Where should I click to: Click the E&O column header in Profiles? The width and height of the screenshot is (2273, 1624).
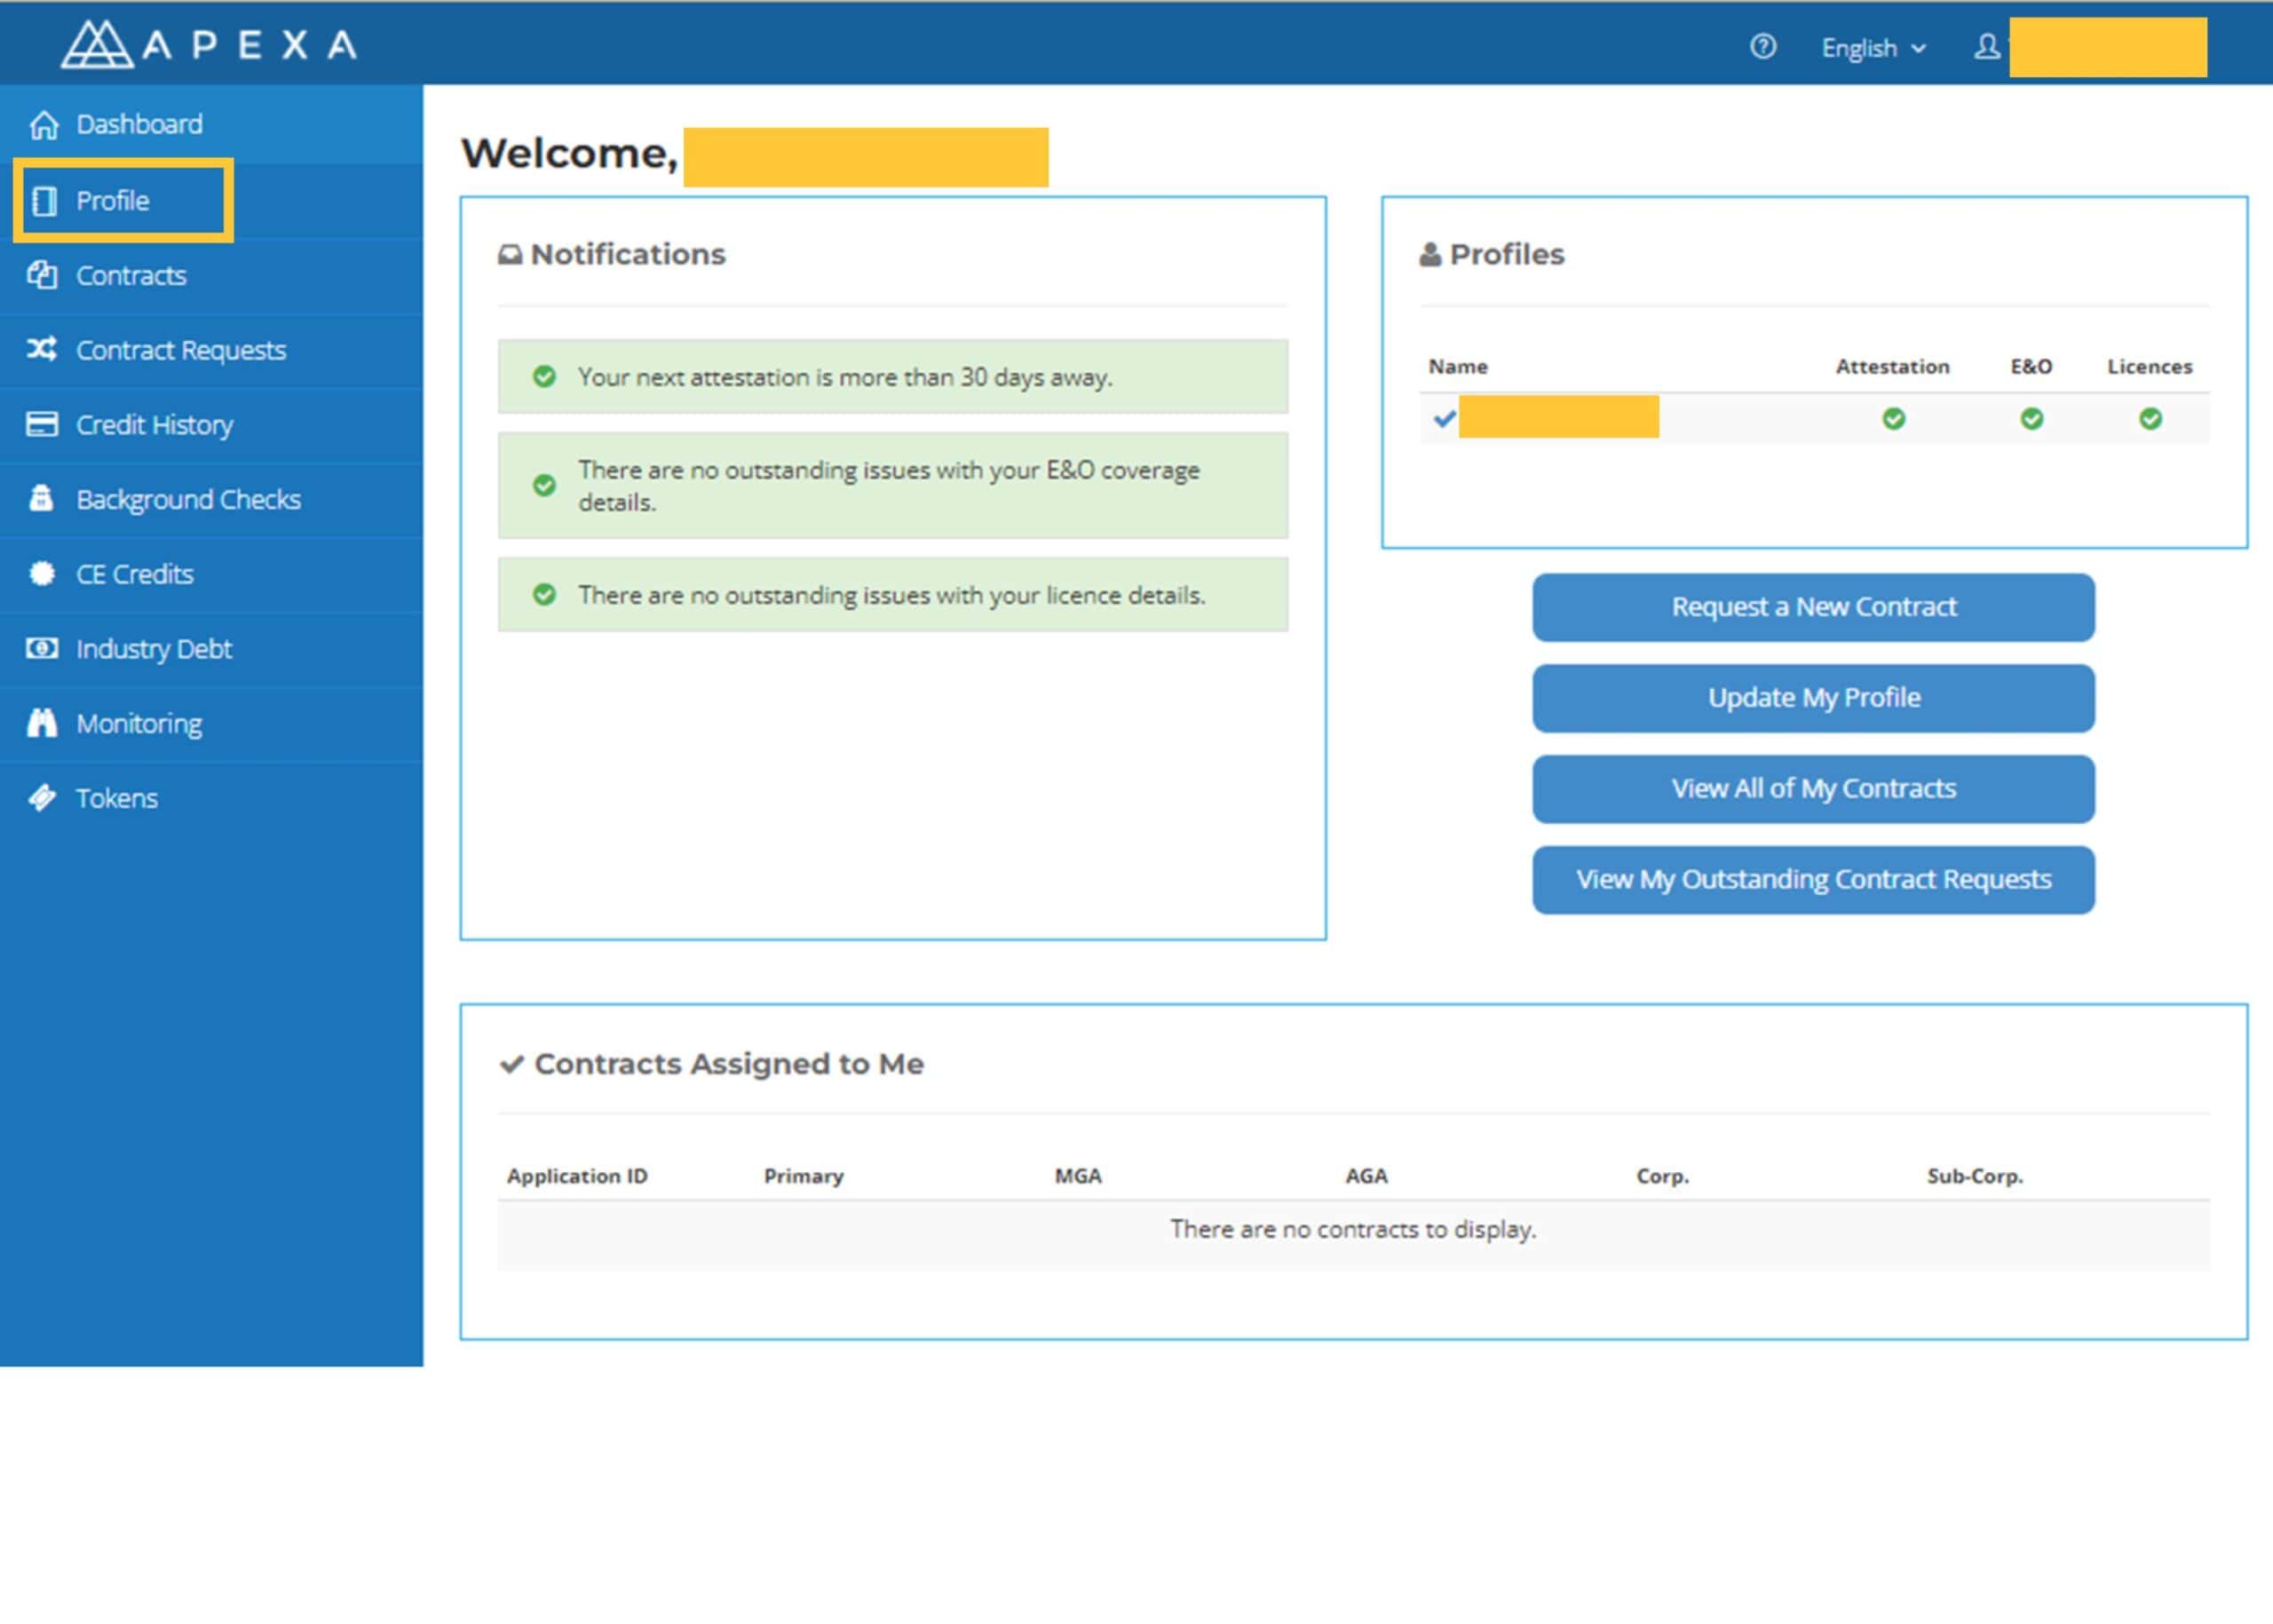click(2031, 367)
